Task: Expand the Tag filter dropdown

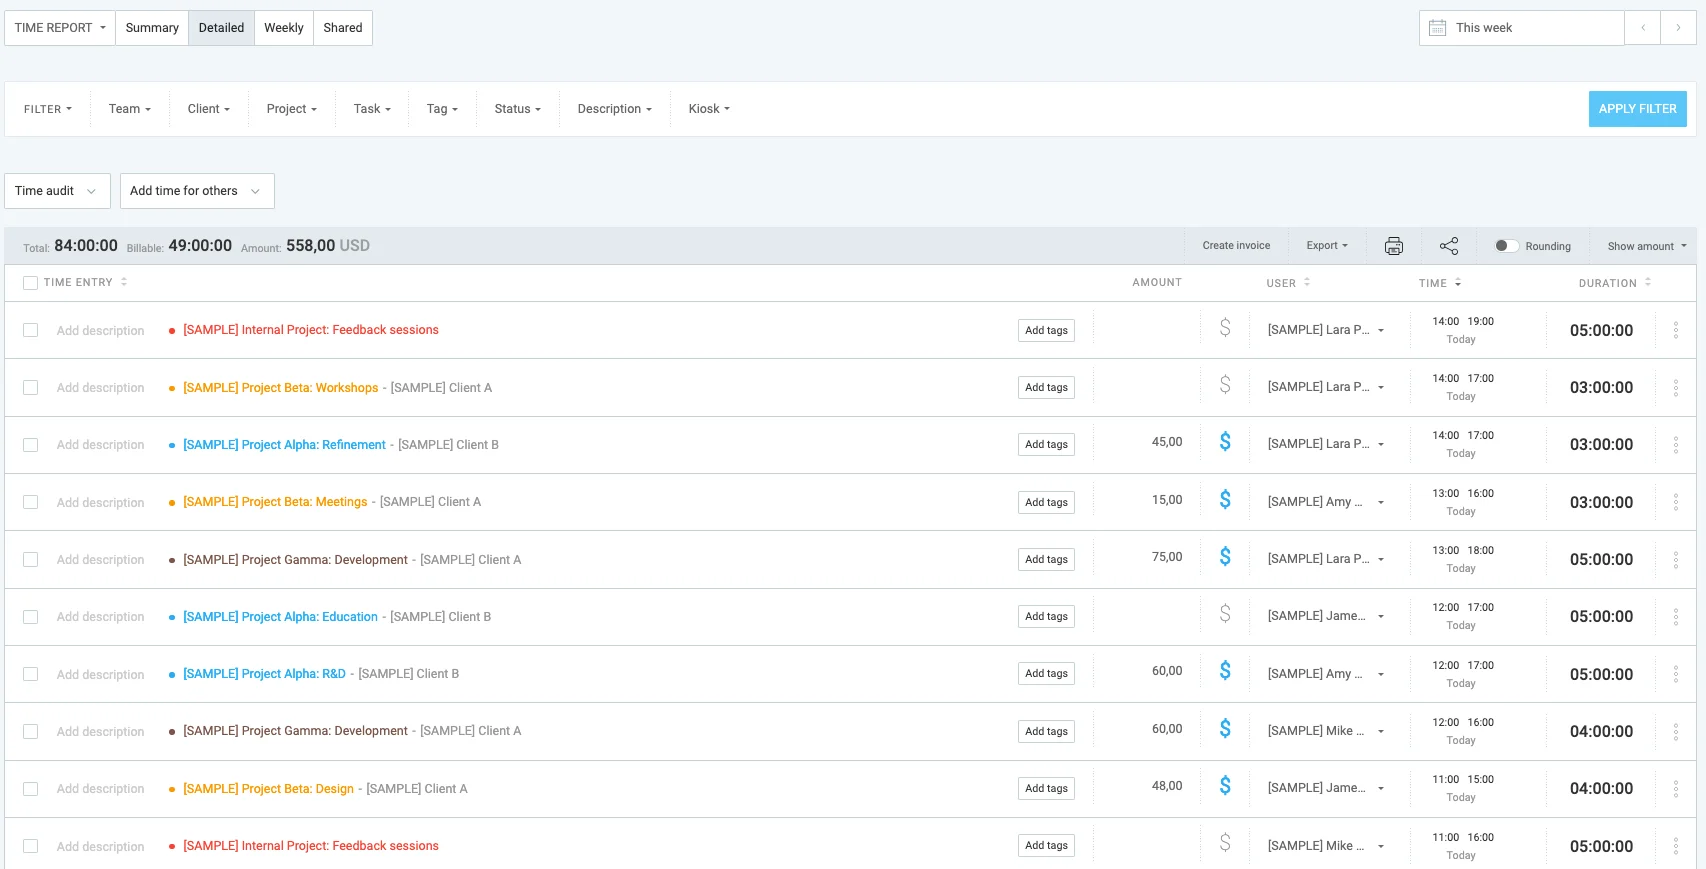Action: coord(442,109)
